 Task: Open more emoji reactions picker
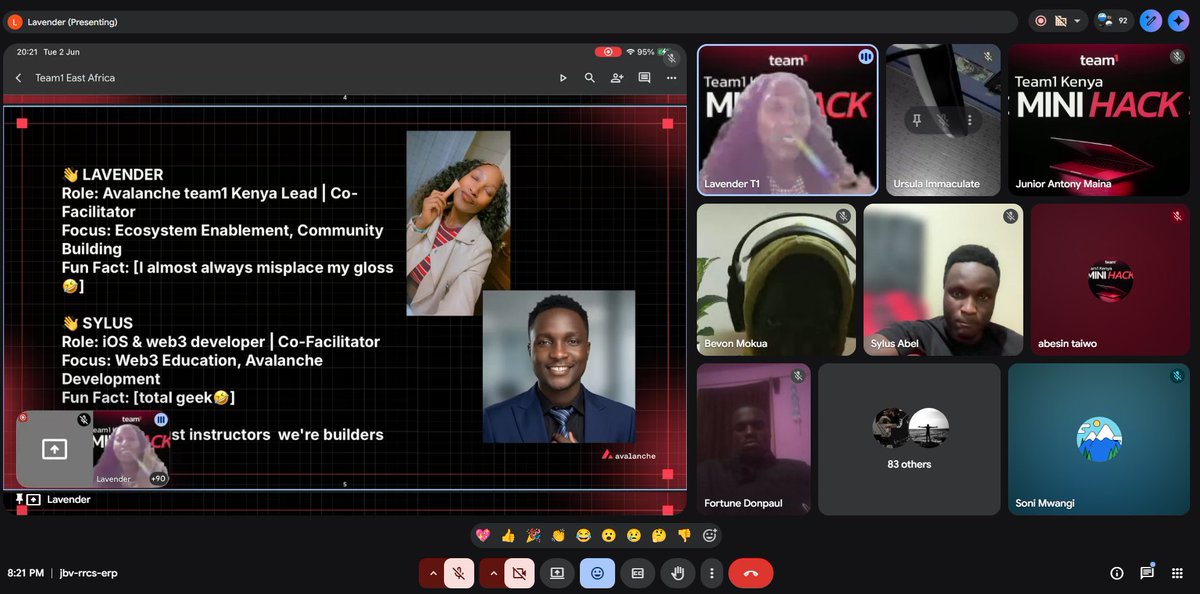(710, 535)
